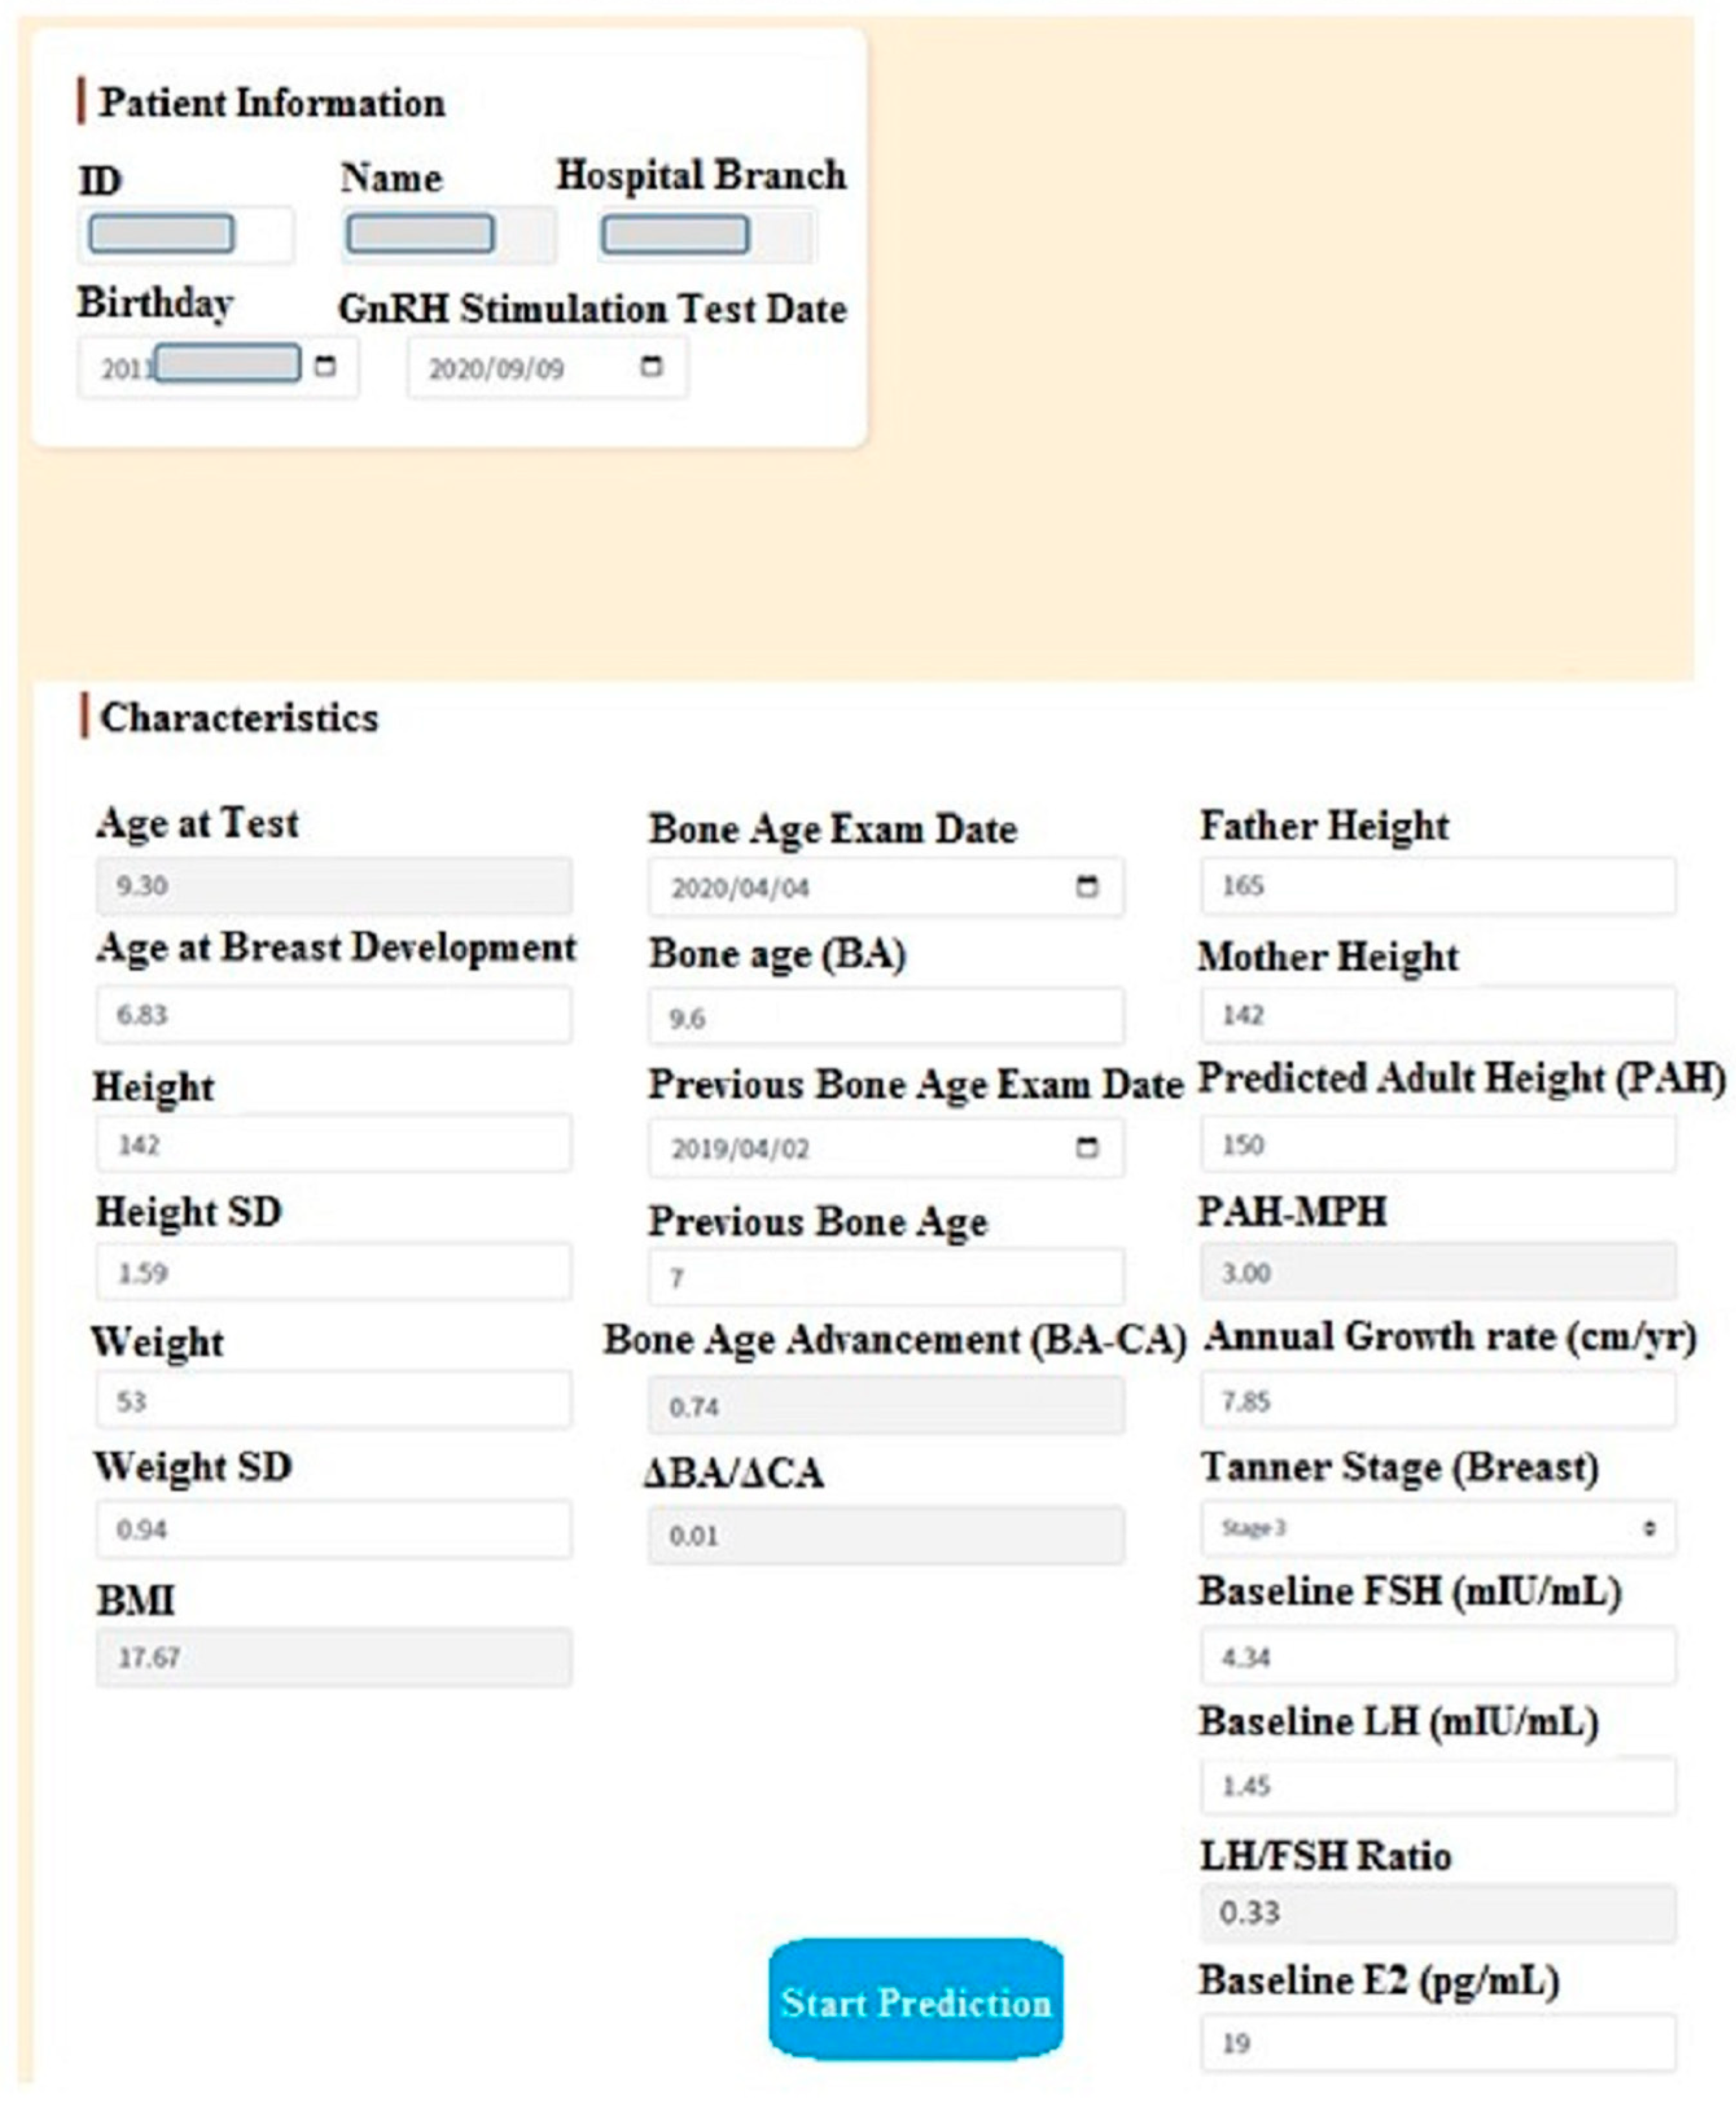The height and width of the screenshot is (2112, 1736).
Task: Select the Annual Growth rate input
Action: click(1437, 1401)
